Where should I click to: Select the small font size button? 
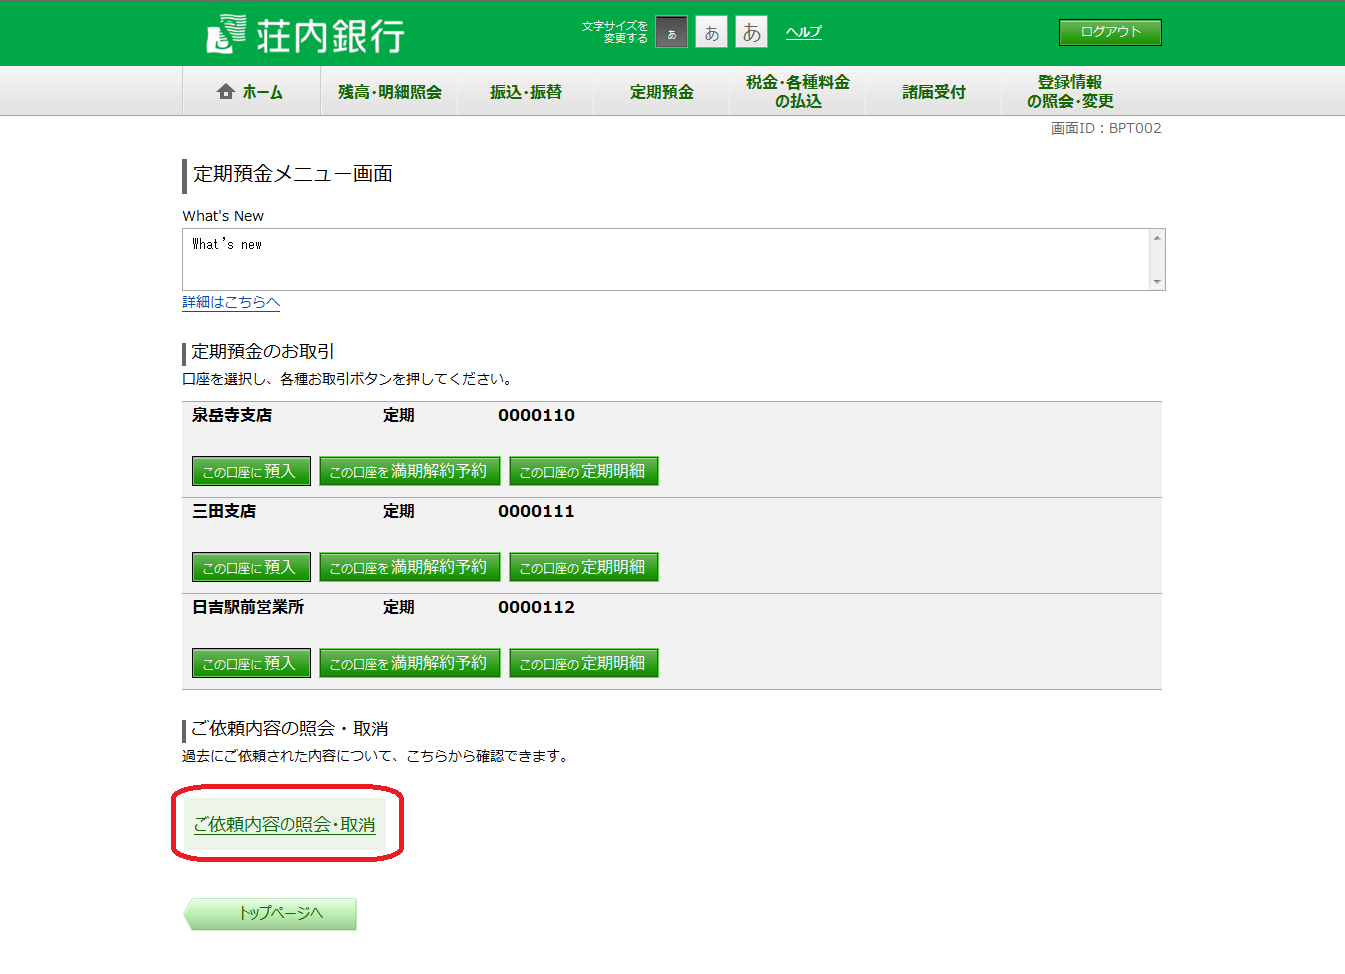click(671, 33)
